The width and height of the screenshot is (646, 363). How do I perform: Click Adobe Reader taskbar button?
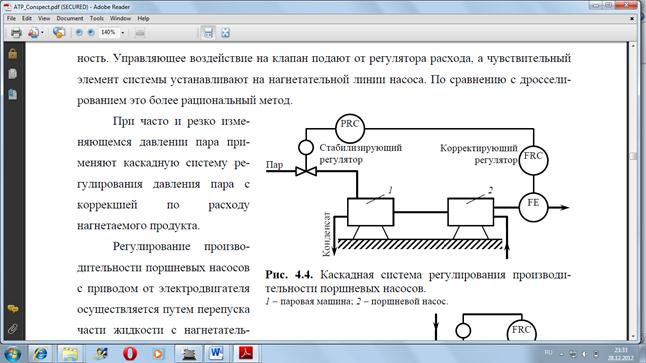pyautogui.click(x=246, y=354)
